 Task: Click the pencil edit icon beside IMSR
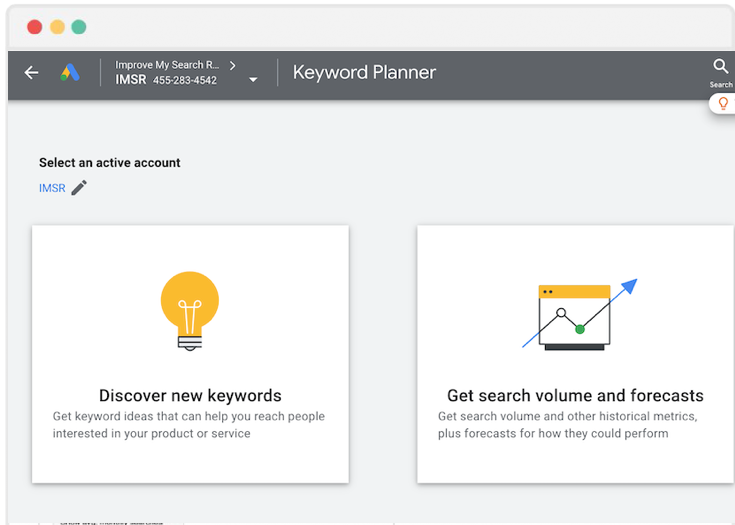[79, 188]
